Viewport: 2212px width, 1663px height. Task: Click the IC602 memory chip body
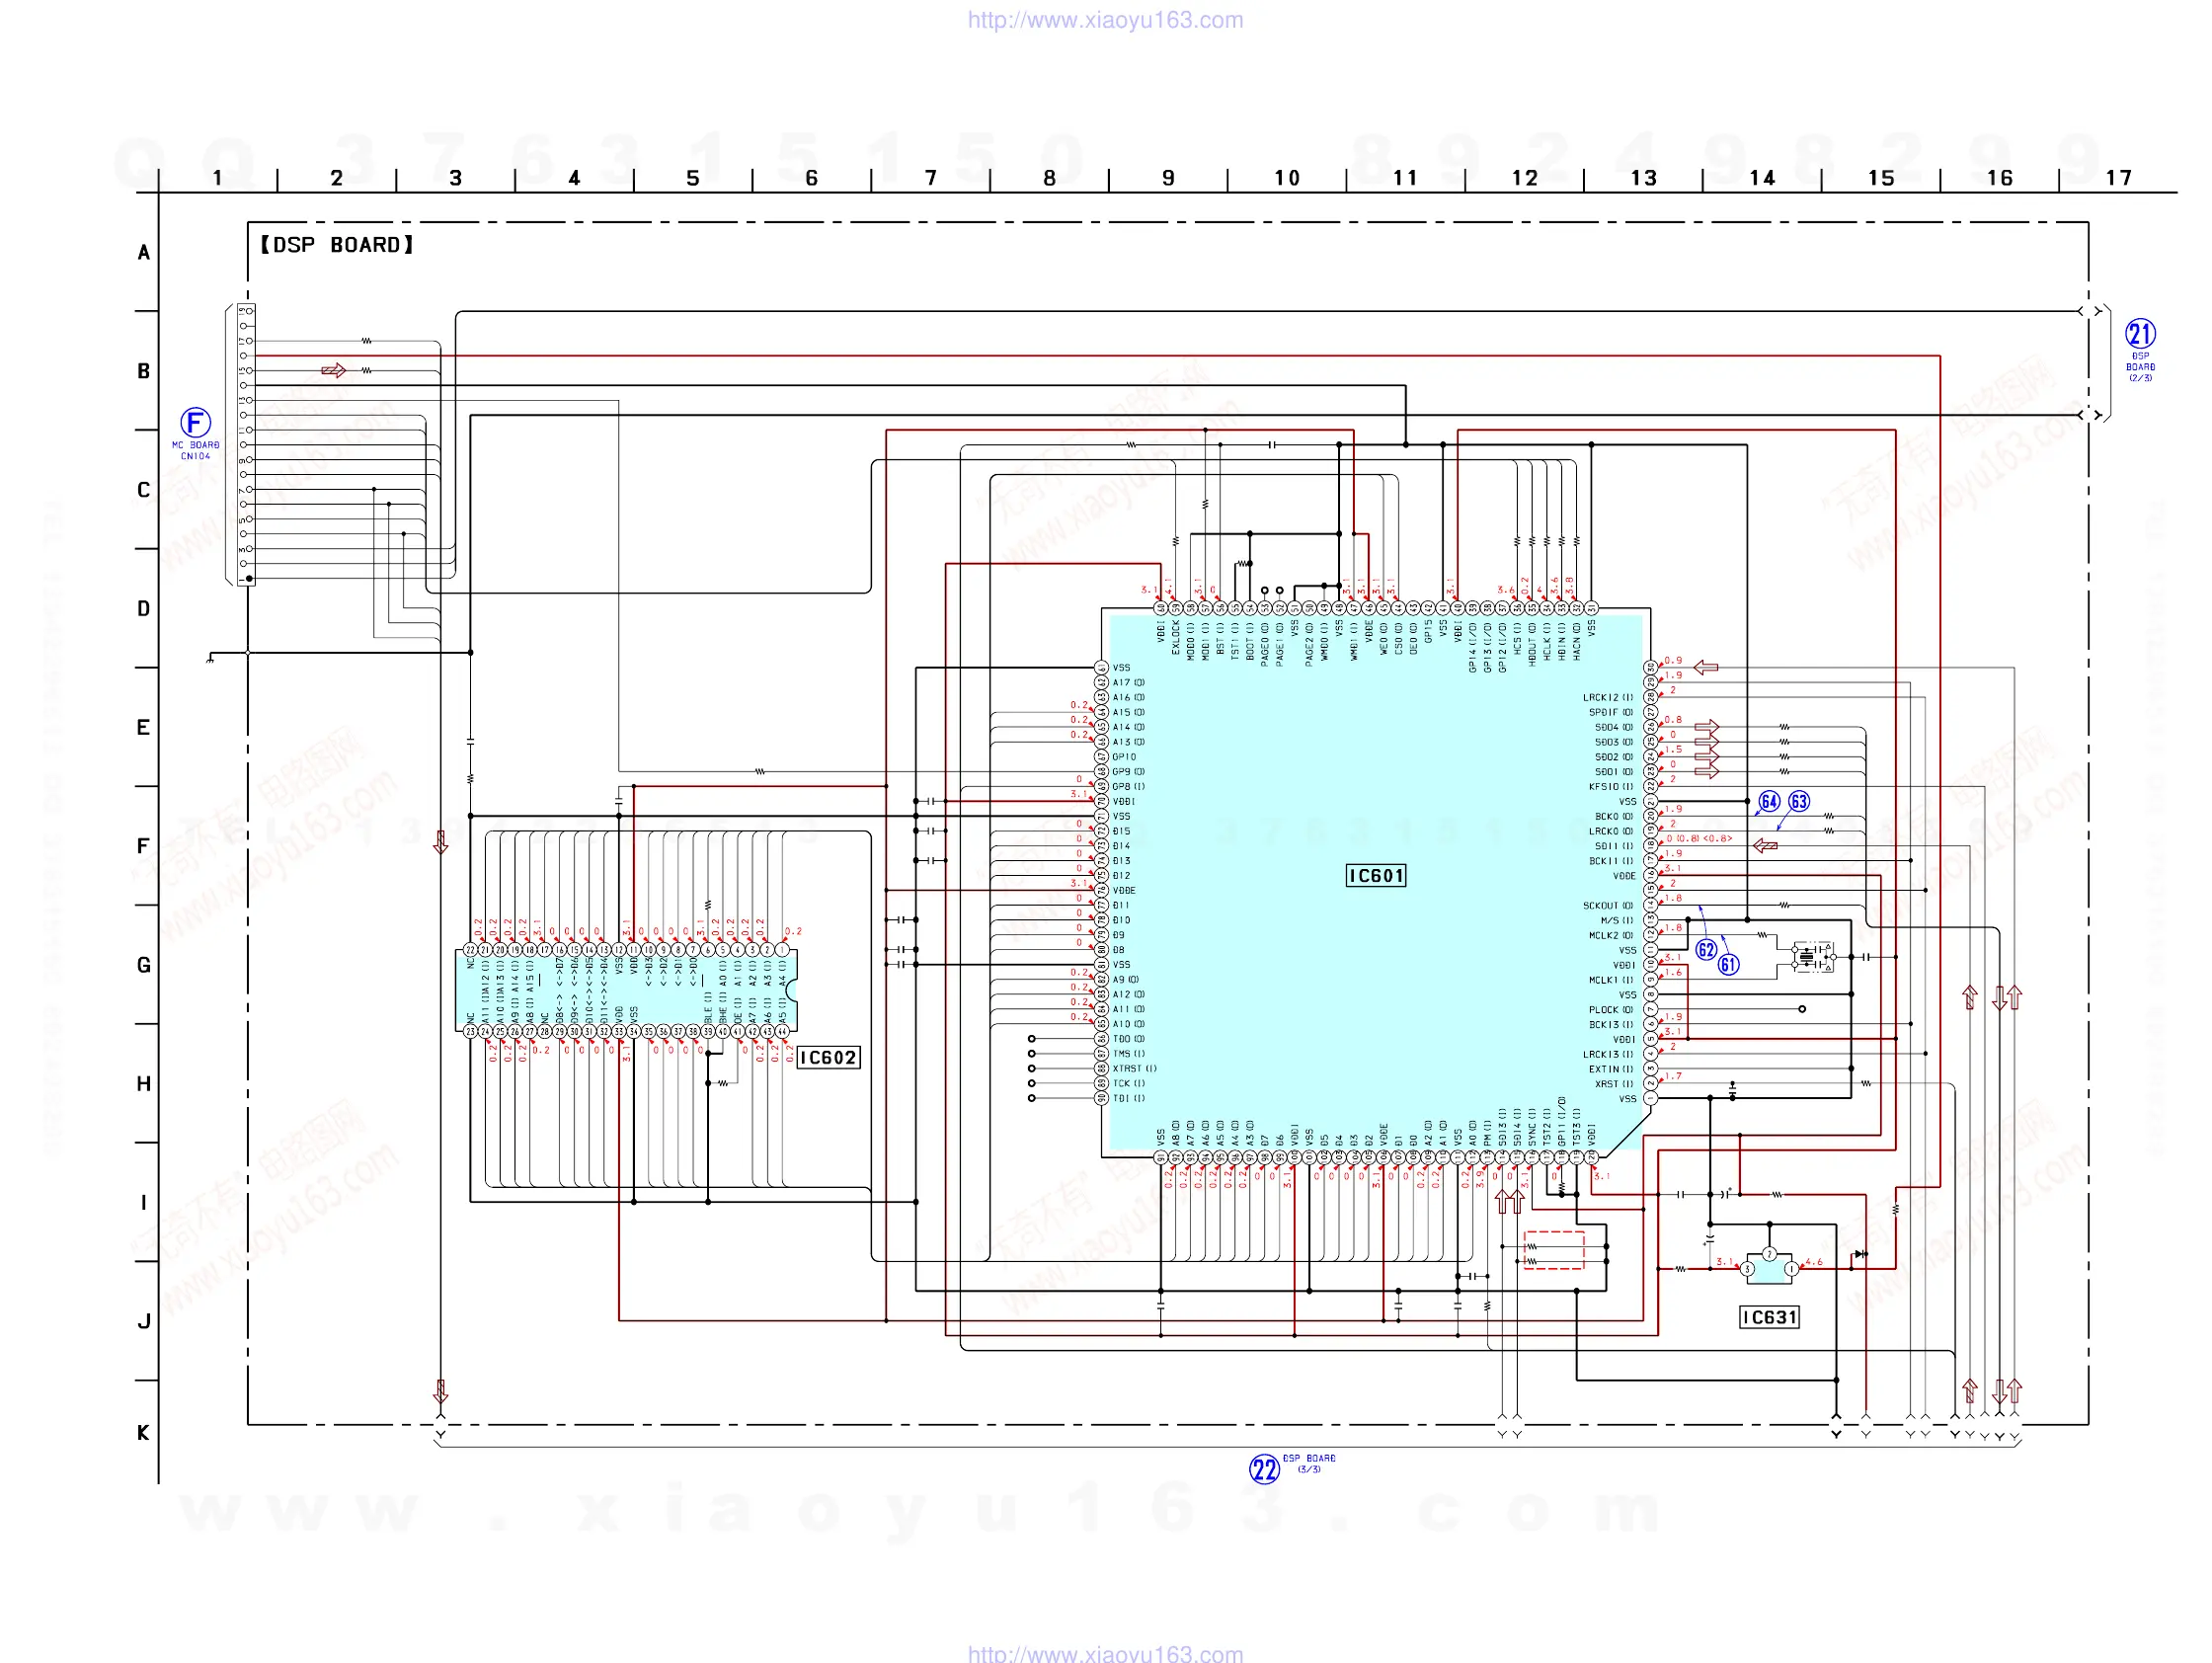pyautogui.click(x=626, y=990)
